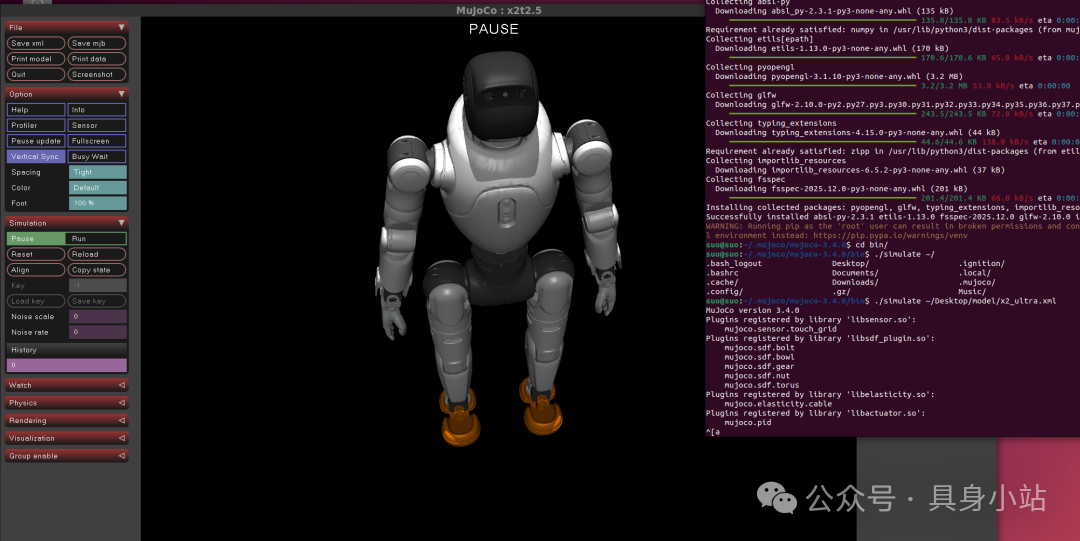Change Color setting Default
The height and width of the screenshot is (541, 1080).
click(x=97, y=187)
